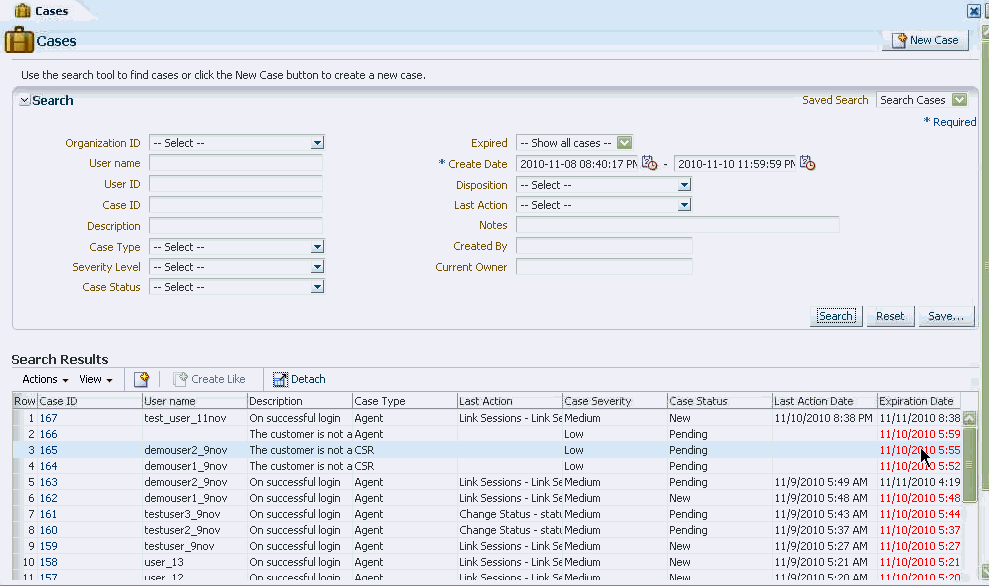Screen dimensions: 989x586
Task: Sort by Description column header
Action: pyautogui.click(x=300, y=401)
